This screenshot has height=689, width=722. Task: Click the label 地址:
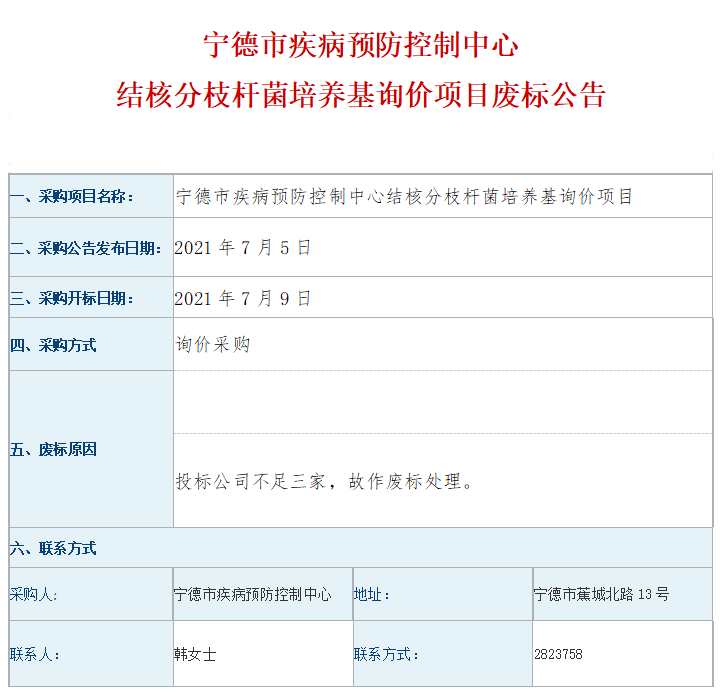[372, 594]
